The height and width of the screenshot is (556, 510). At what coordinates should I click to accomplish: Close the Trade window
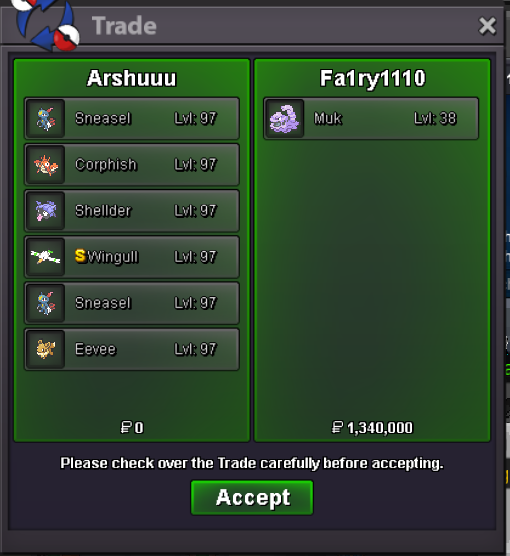tap(487, 26)
